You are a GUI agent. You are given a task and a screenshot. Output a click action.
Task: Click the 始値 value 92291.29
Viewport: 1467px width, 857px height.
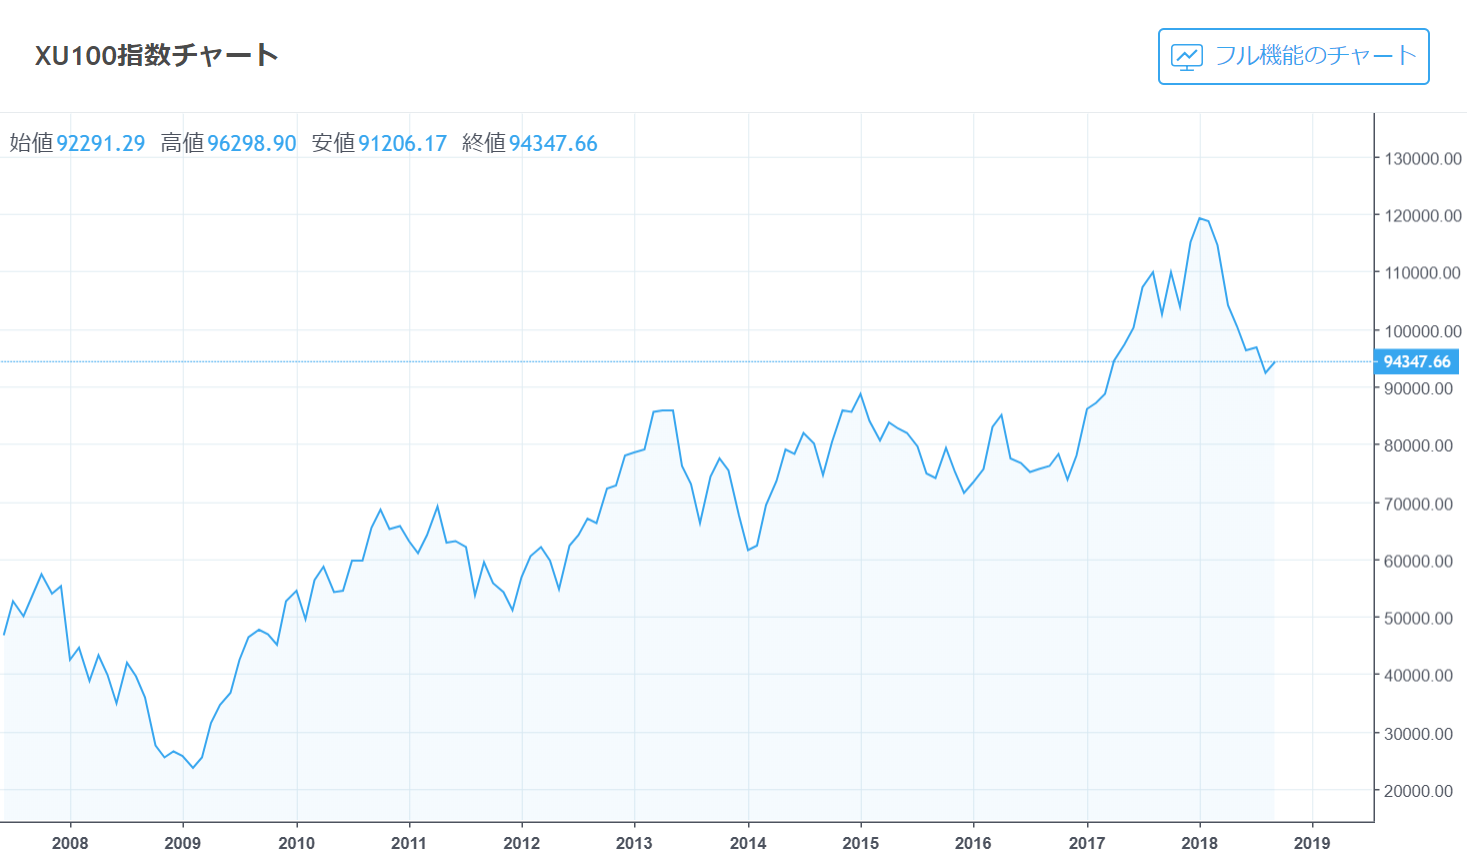click(x=100, y=144)
